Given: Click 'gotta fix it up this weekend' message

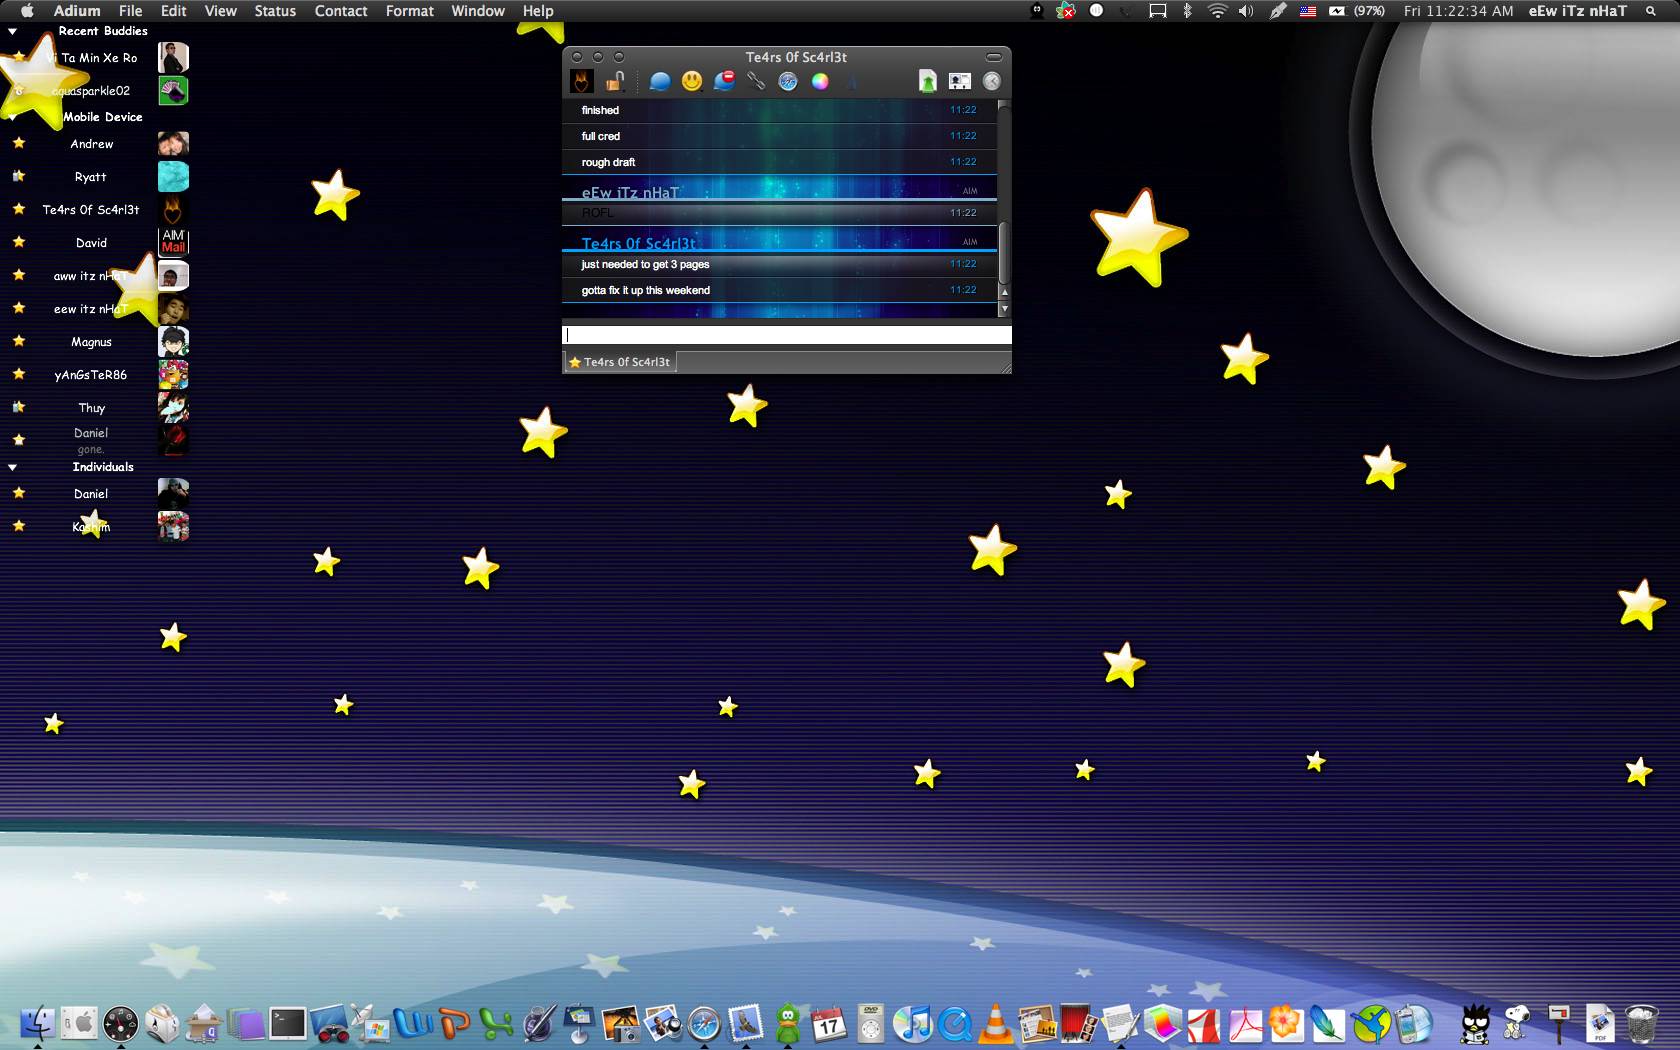Looking at the screenshot, I should (645, 290).
